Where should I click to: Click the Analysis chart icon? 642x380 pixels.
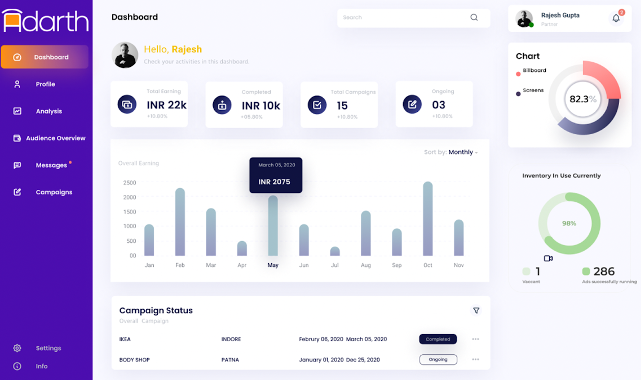(17, 111)
